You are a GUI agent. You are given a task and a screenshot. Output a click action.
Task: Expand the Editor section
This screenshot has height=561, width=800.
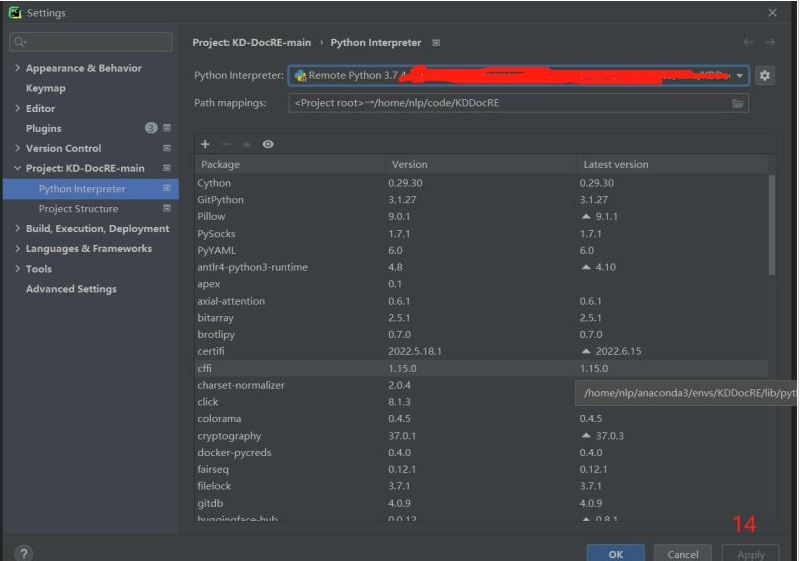[x=17, y=108]
